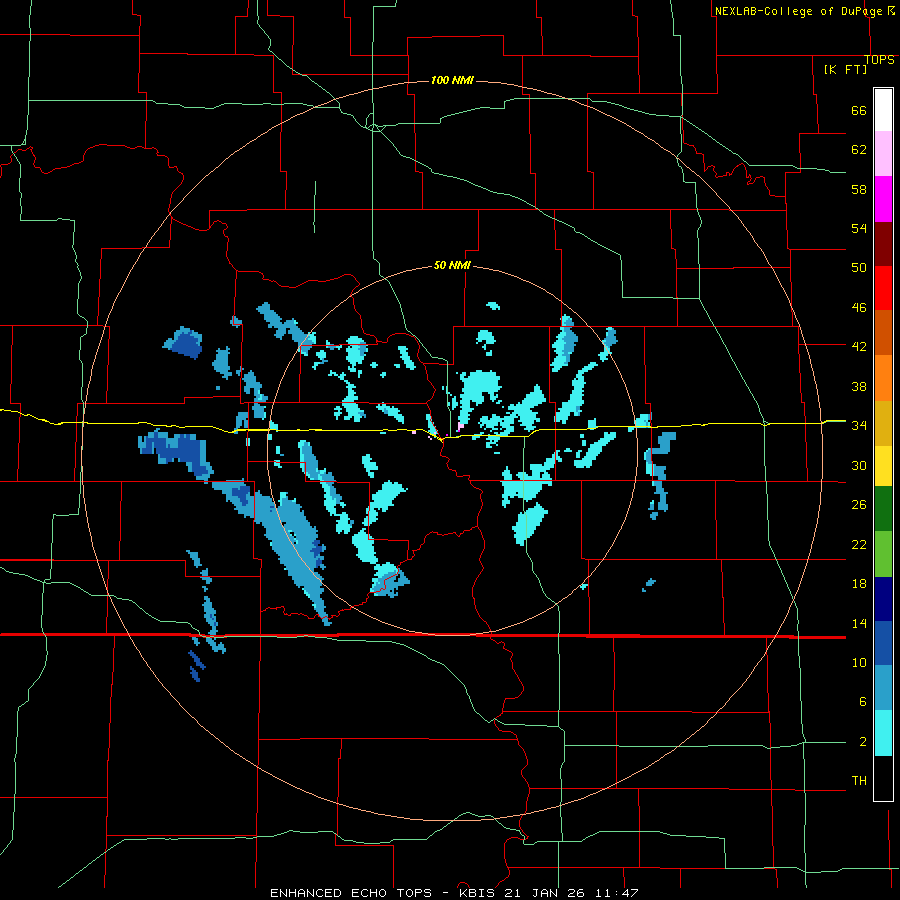Click the white swatch in the tops legend
This screenshot has height=900, width=900.
883,110
